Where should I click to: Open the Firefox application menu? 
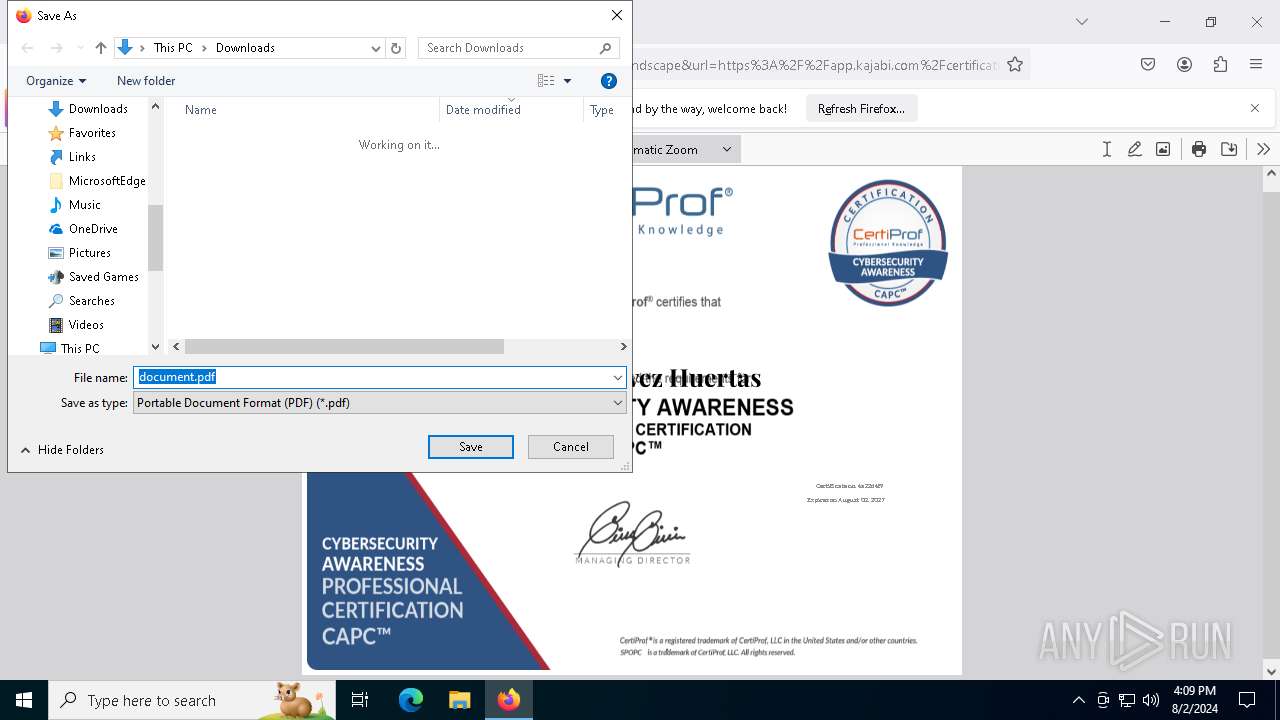click(x=1256, y=65)
